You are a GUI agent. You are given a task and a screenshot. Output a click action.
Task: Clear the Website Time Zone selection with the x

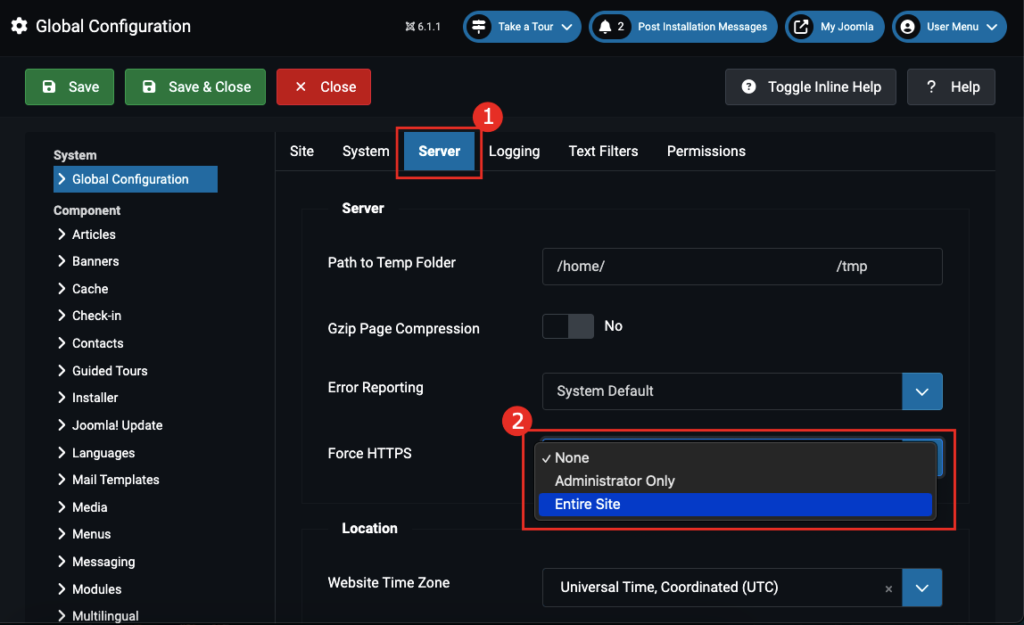[888, 588]
